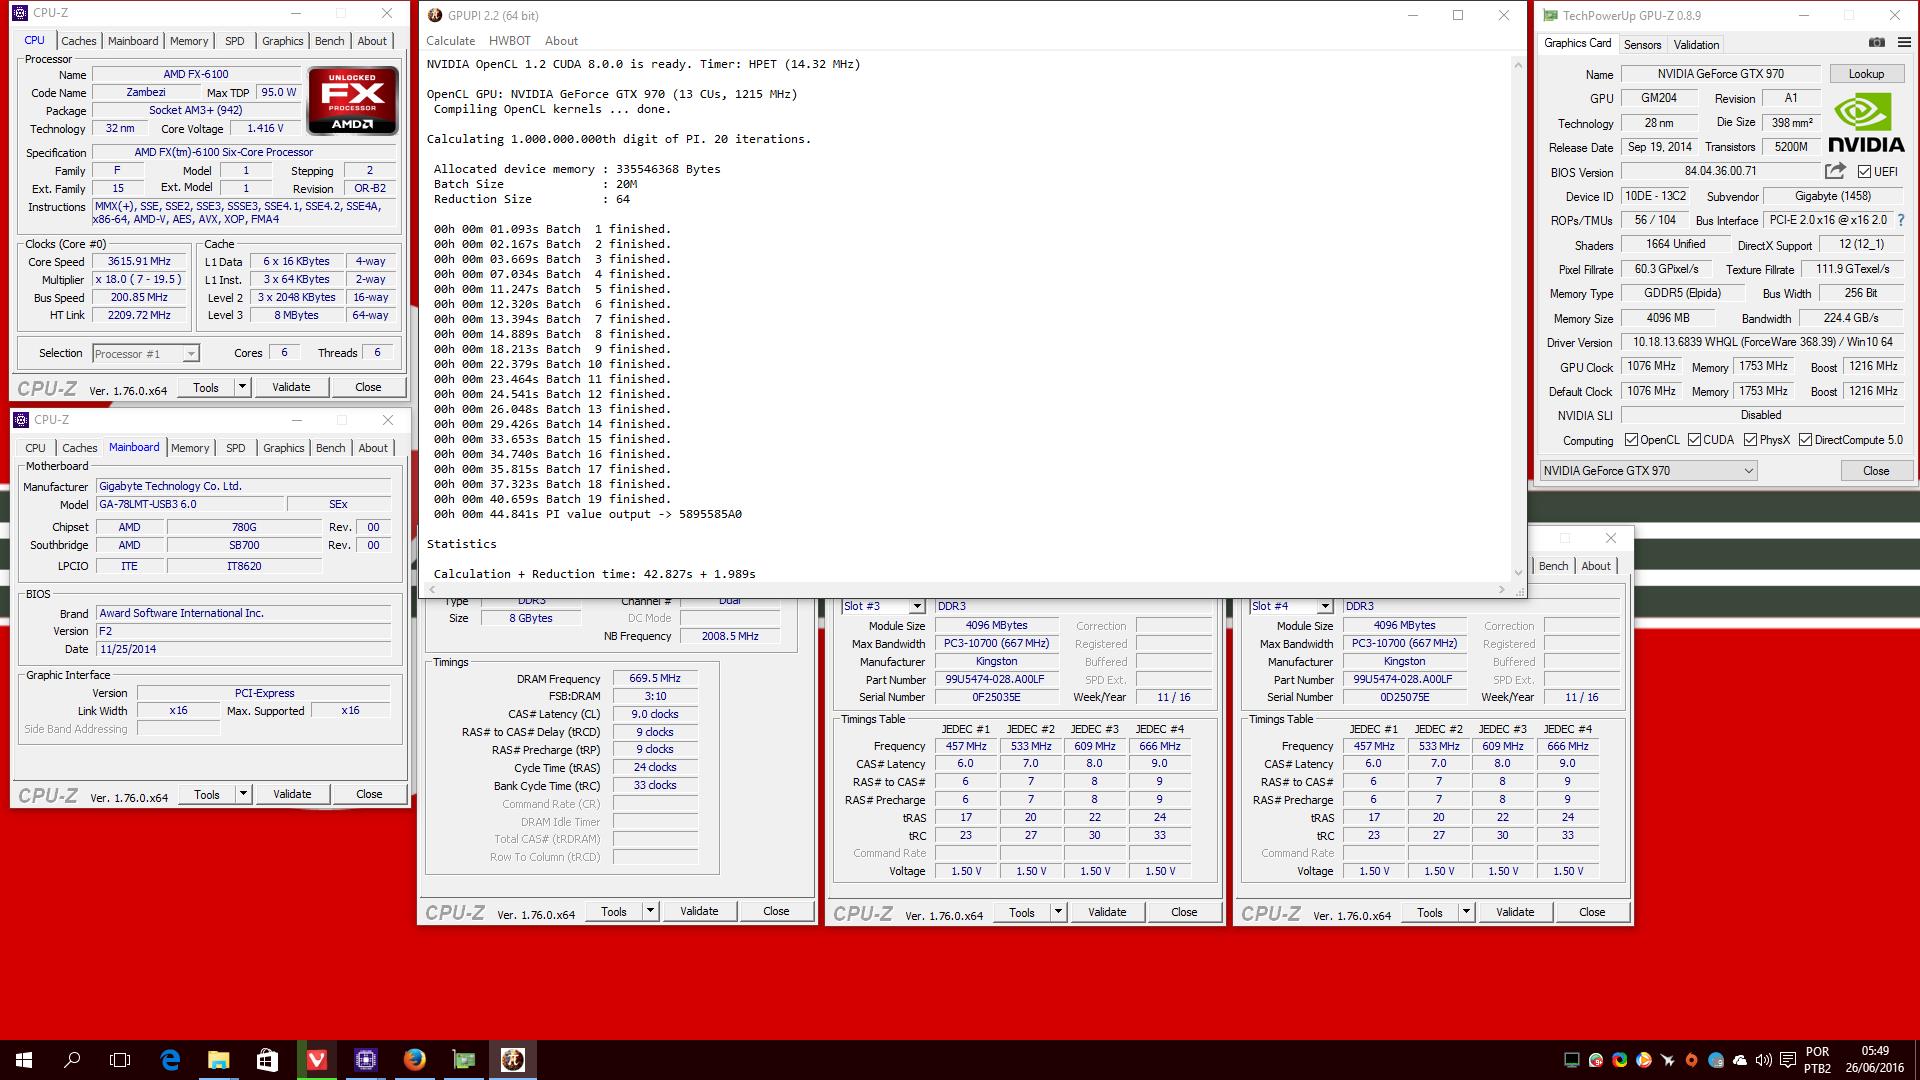1920x1080 pixels.
Task: Switch to the Sensors tab in GPU-Z
Action: click(x=1642, y=45)
